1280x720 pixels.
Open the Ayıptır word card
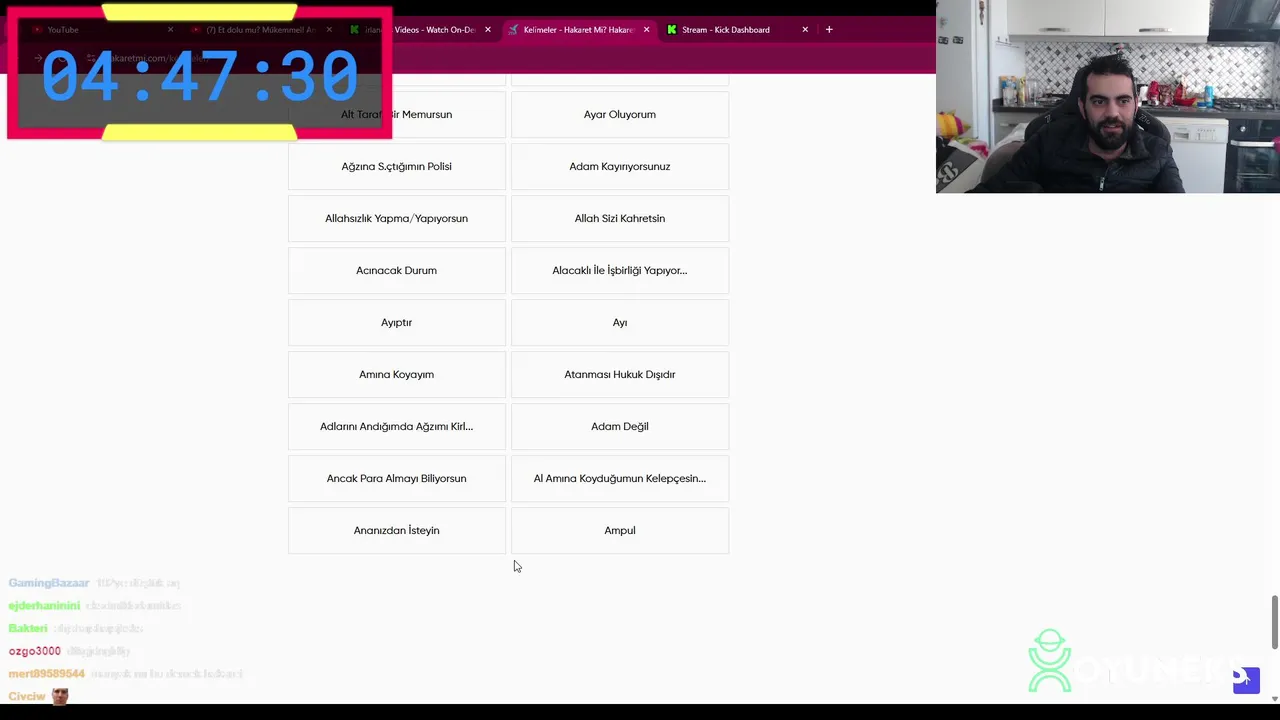coord(397,322)
